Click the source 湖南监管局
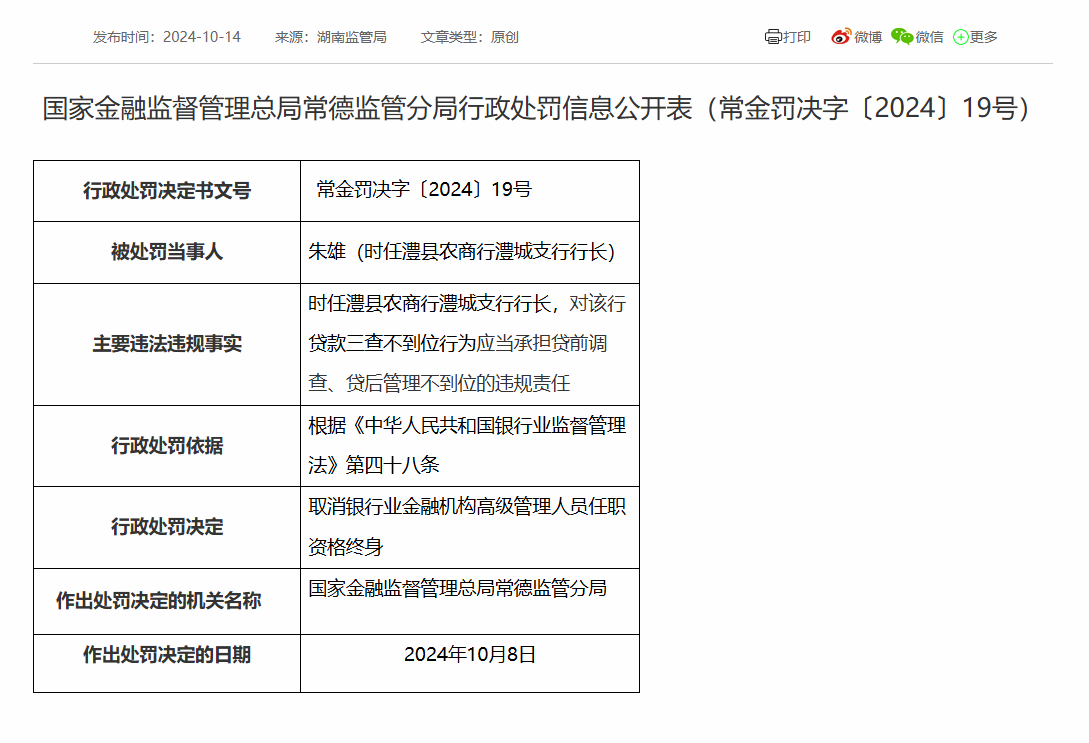 point(351,37)
